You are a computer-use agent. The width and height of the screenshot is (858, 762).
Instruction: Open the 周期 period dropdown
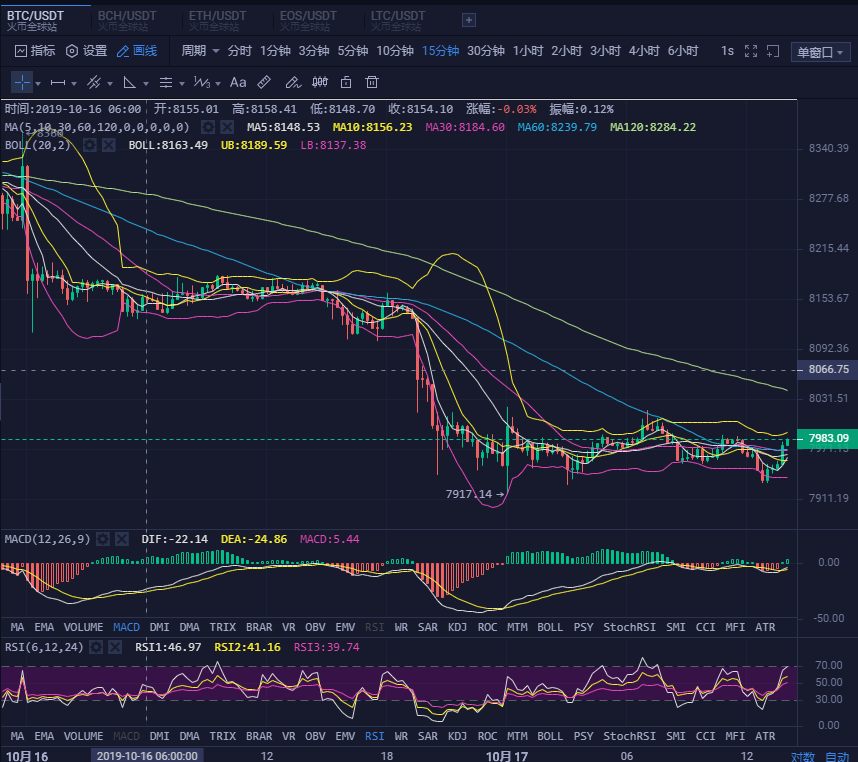click(200, 51)
